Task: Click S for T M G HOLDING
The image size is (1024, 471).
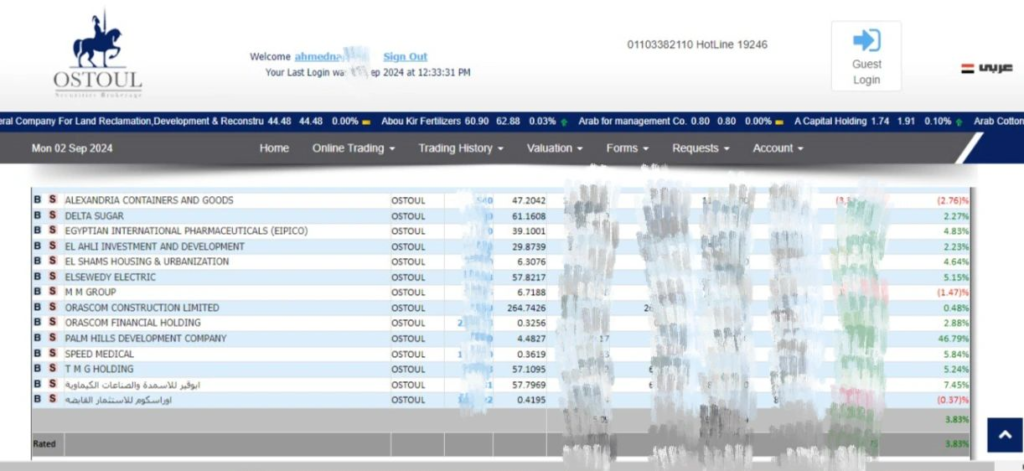Action: (x=52, y=368)
